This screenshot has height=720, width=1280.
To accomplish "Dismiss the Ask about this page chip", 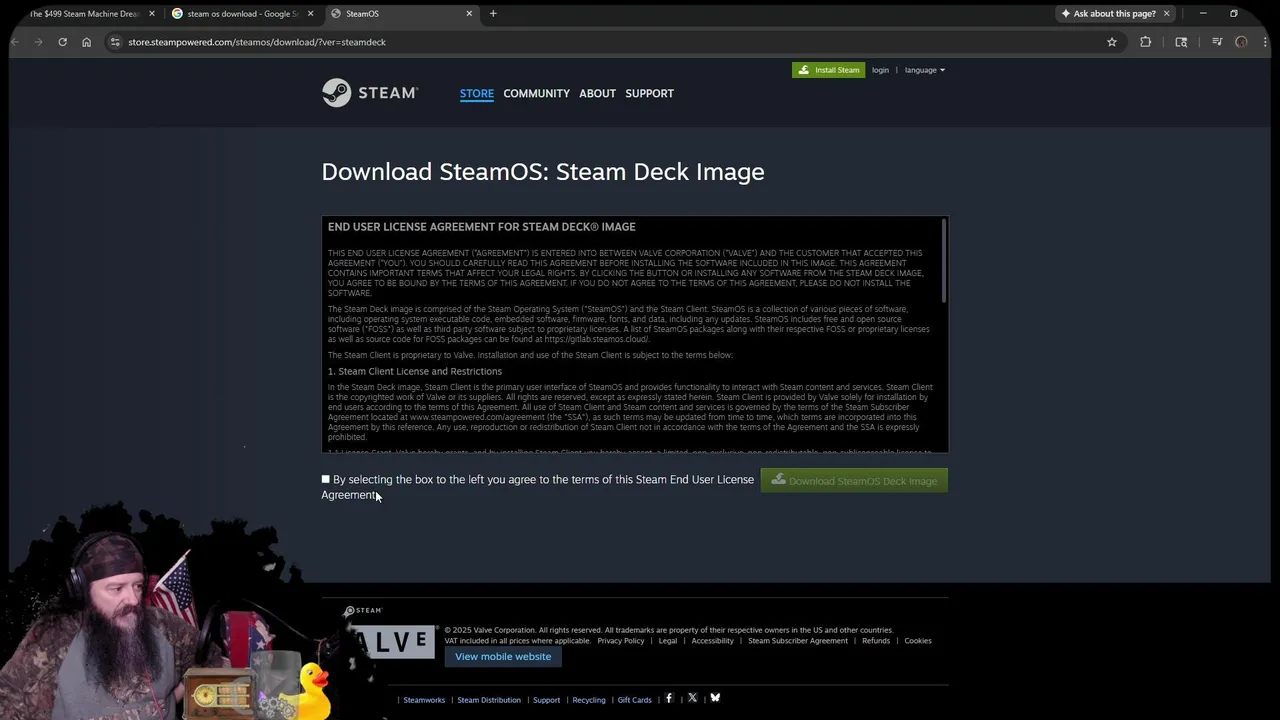I will click(1166, 14).
